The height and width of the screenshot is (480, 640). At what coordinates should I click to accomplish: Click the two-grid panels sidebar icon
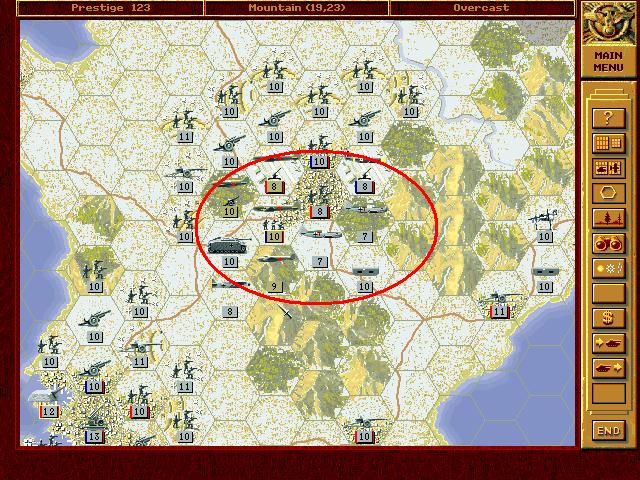[609, 143]
